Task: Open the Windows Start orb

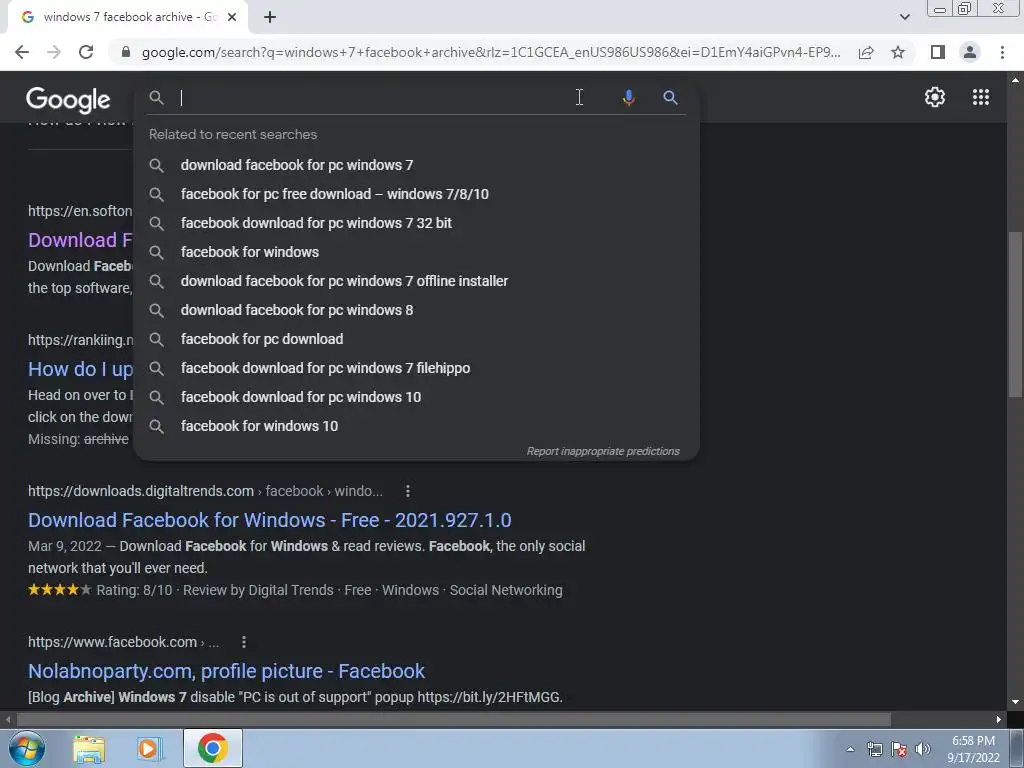Action: coord(26,748)
